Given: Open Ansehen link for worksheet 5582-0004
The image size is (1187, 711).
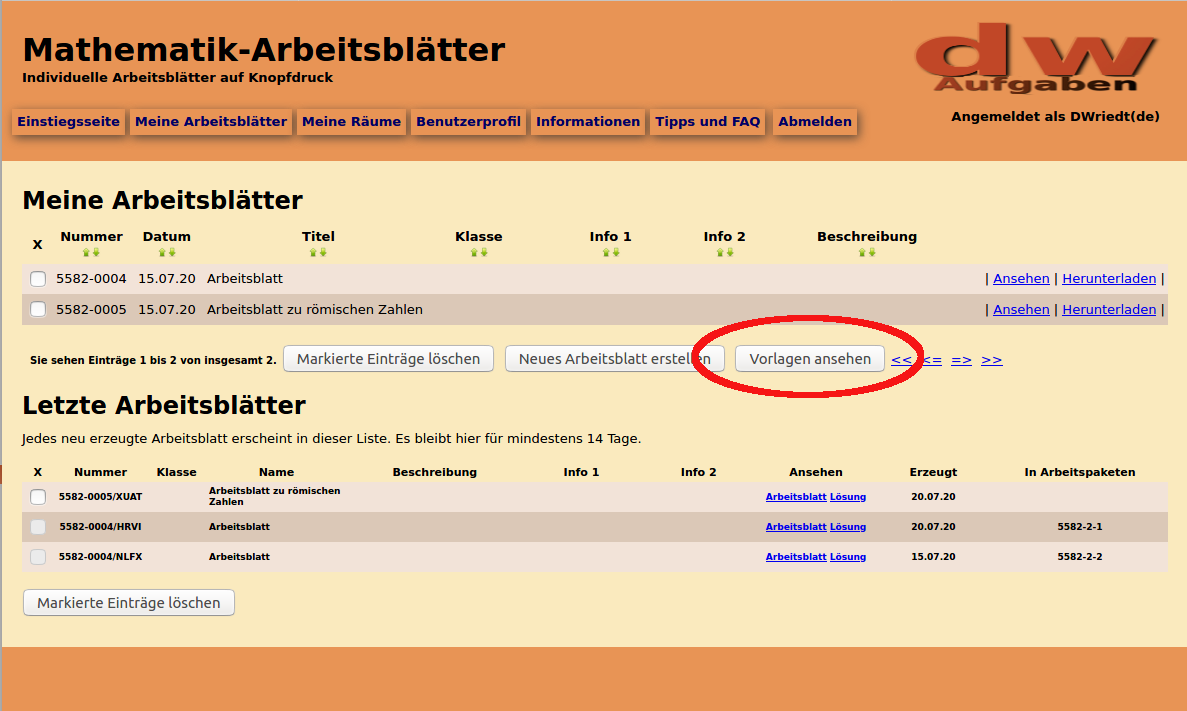Looking at the screenshot, I should (x=1021, y=279).
